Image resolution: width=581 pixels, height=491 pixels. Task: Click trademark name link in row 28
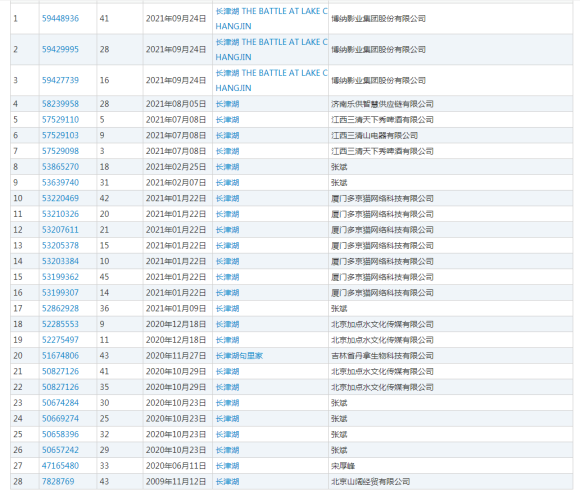pyautogui.click(x=228, y=481)
